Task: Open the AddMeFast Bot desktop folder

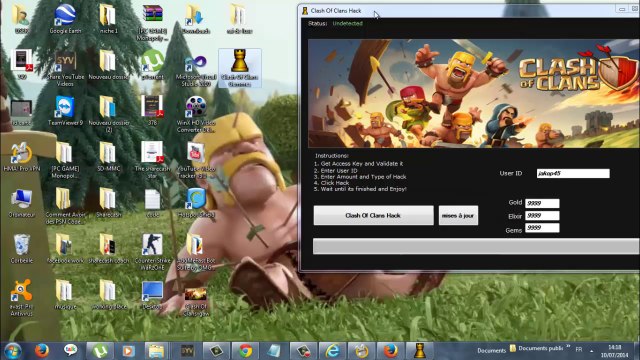Action: [196, 252]
